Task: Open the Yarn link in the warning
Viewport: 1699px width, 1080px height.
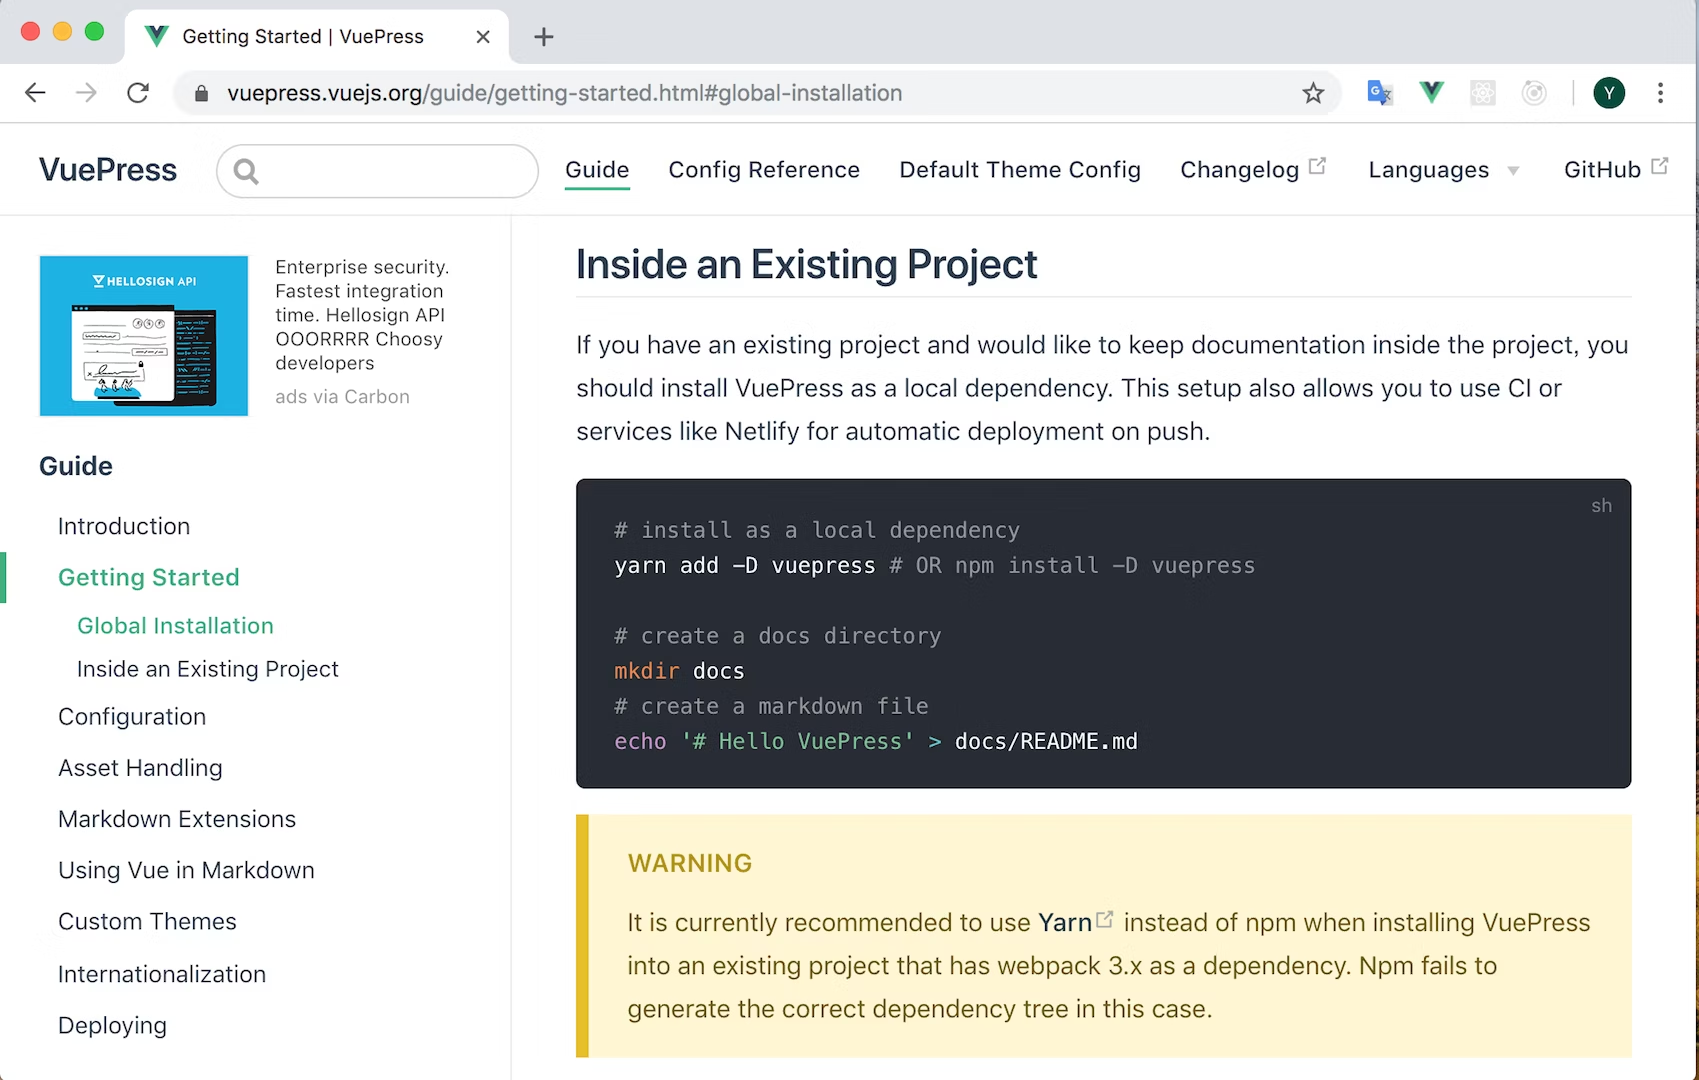Action: pos(1065,922)
